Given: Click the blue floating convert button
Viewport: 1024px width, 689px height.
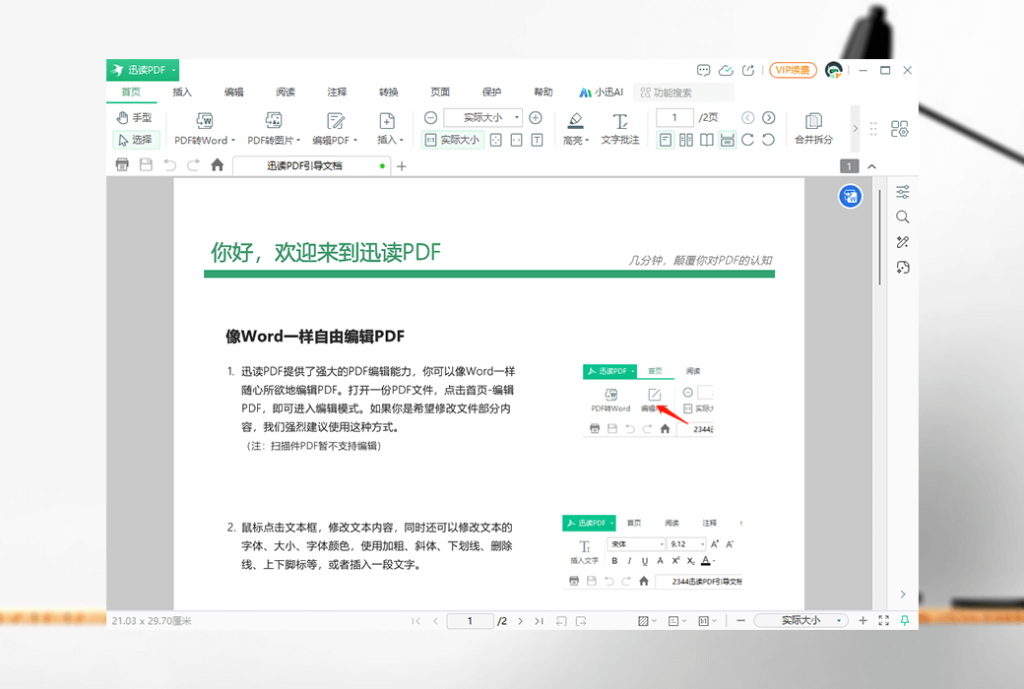Looking at the screenshot, I should 850,197.
